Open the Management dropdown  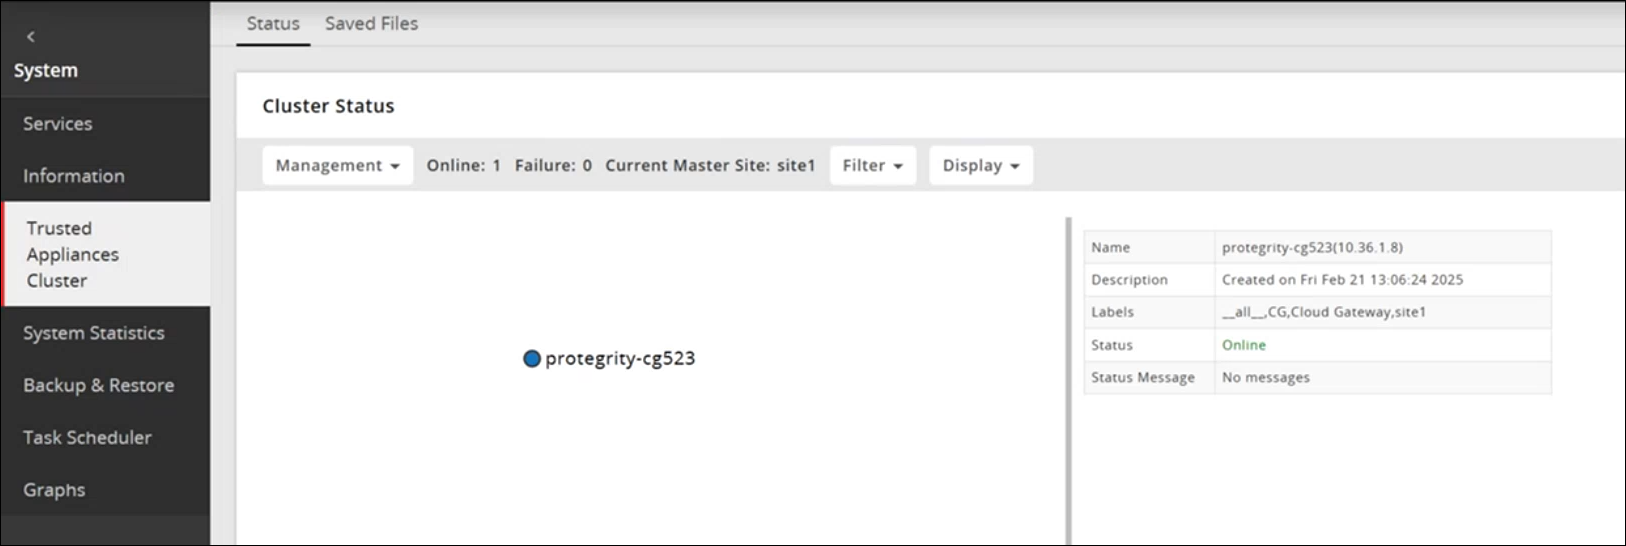337,165
